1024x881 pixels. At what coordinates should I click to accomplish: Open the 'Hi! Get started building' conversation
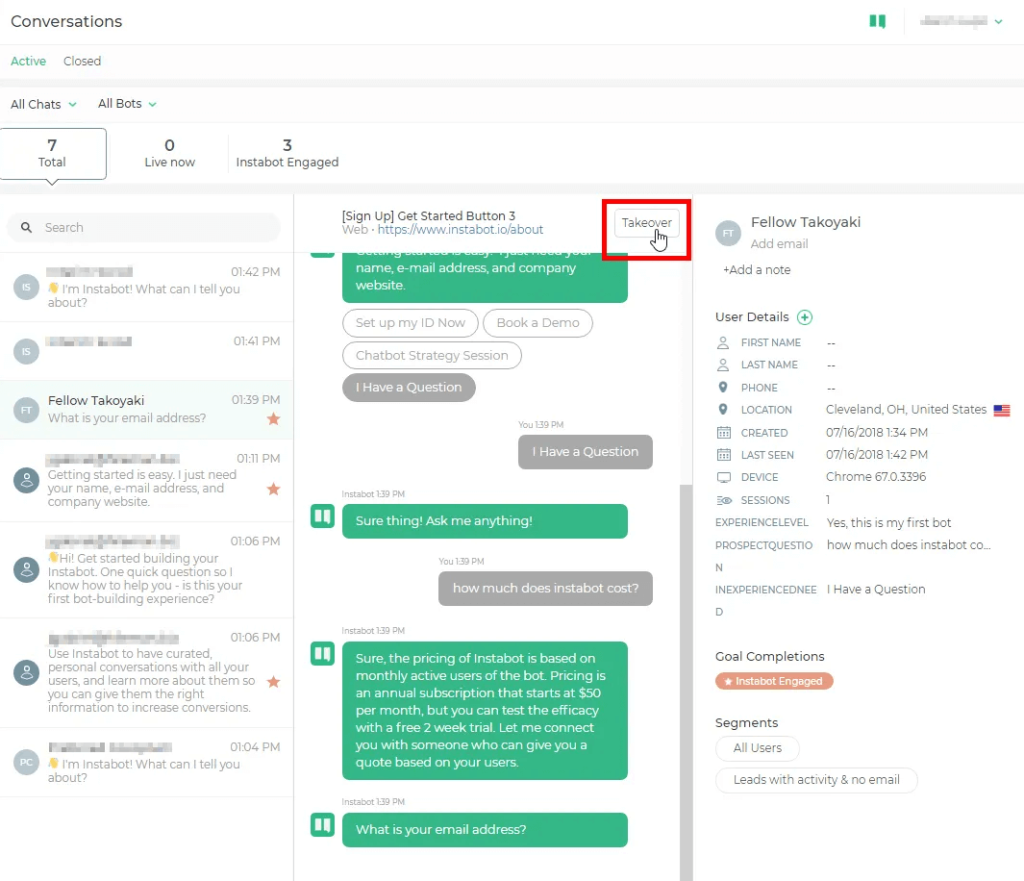point(146,570)
